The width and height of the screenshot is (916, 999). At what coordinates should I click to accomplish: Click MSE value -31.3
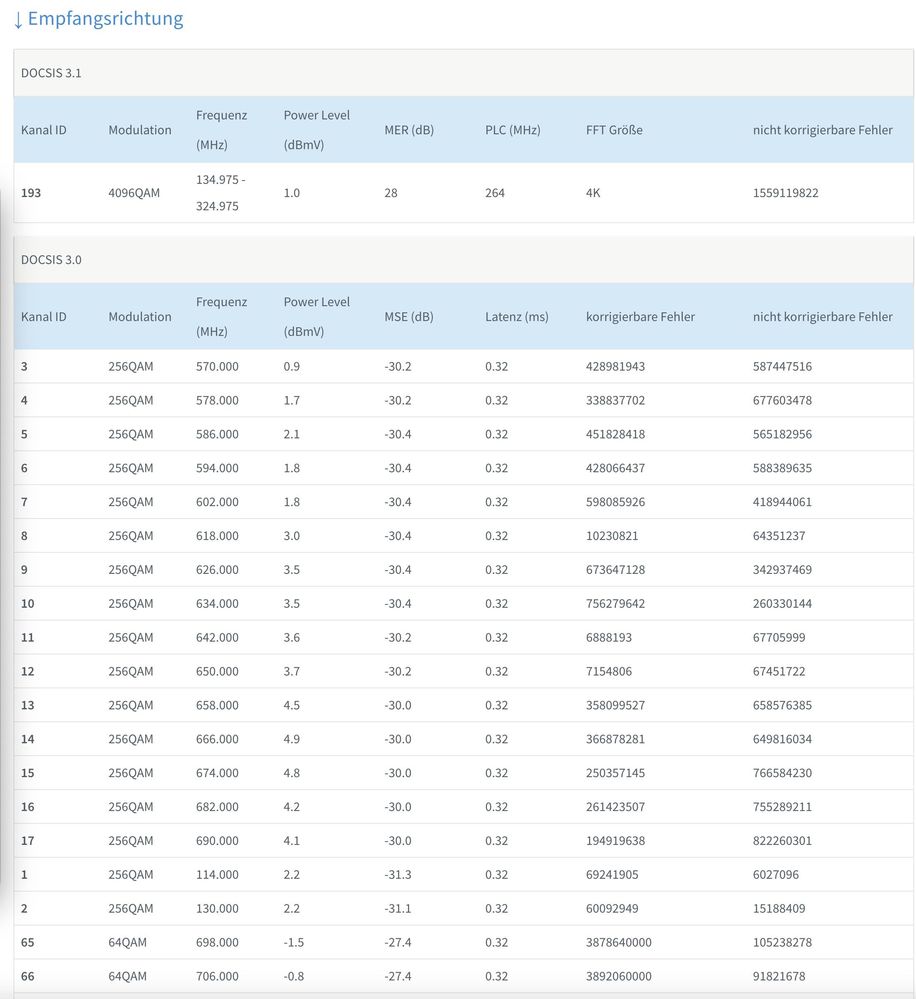point(397,875)
